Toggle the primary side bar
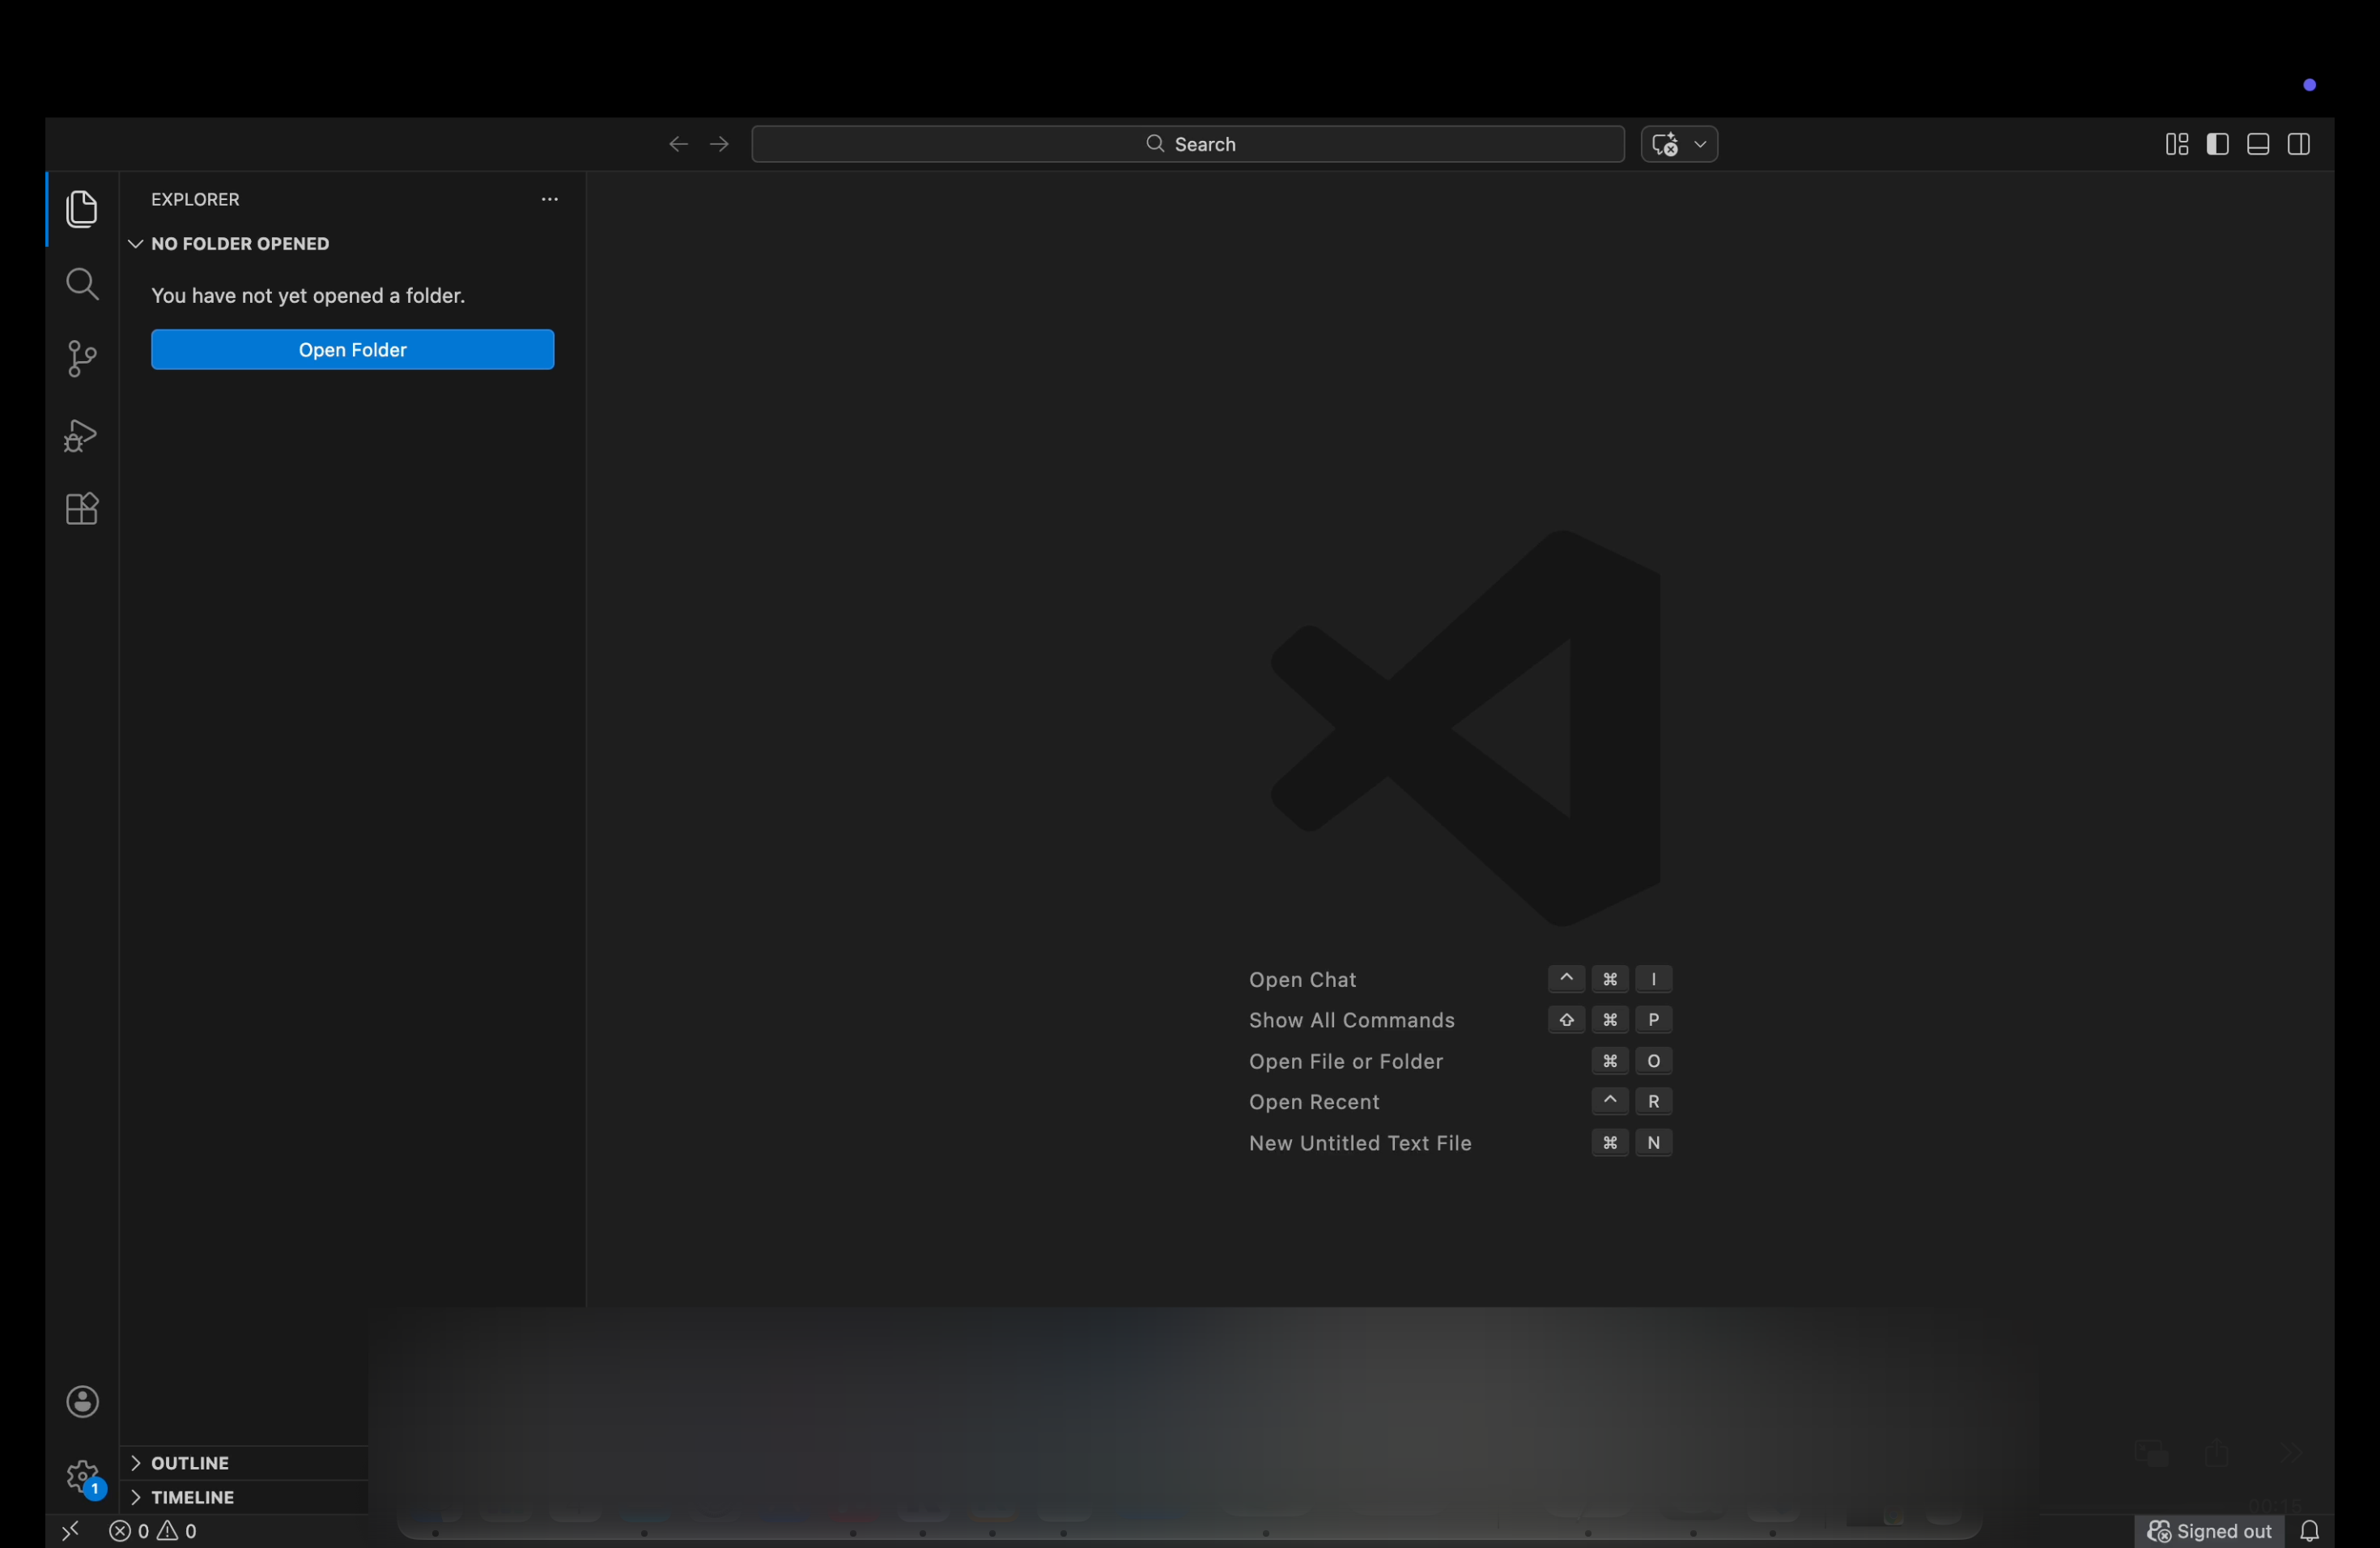Screen dimensions: 2380x1548 pyautogui.click(x=2218, y=144)
